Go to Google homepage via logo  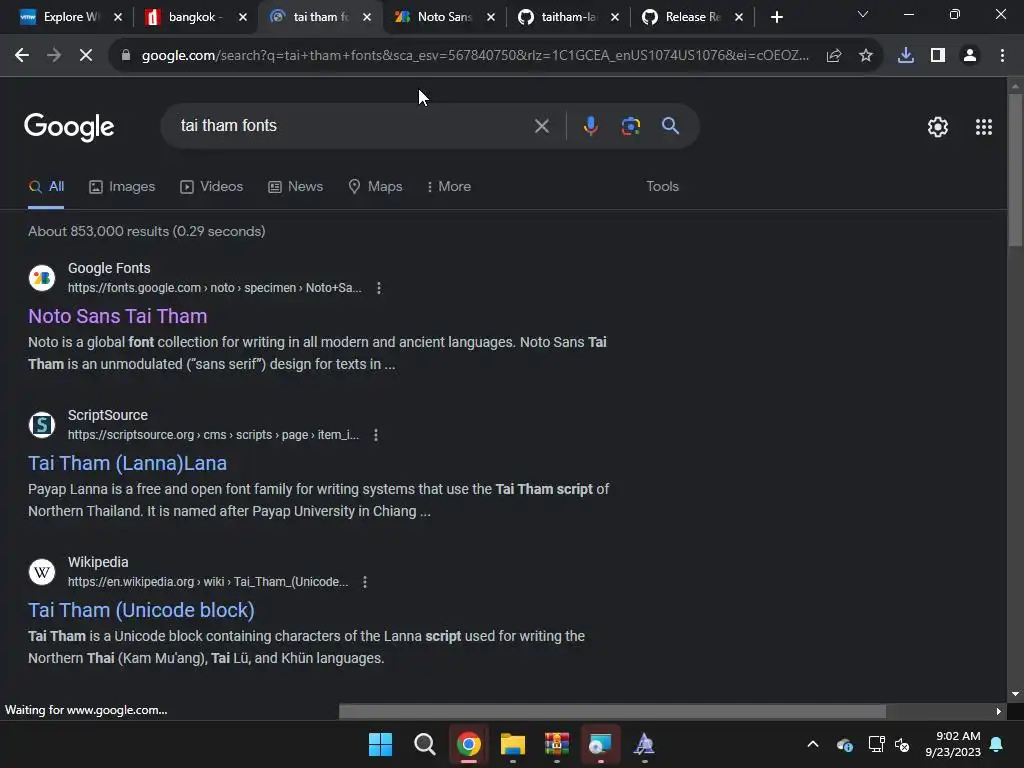(x=69, y=127)
